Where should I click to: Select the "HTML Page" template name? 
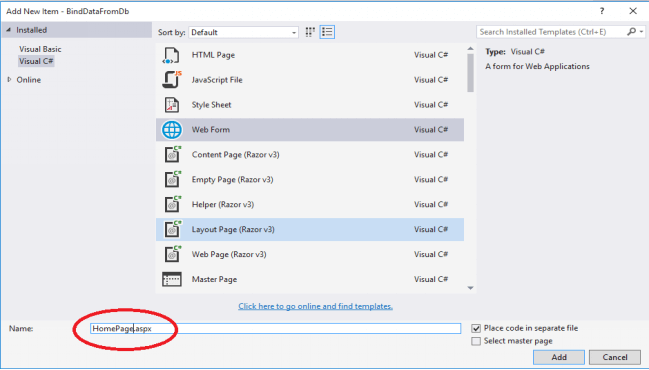coord(213,55)
